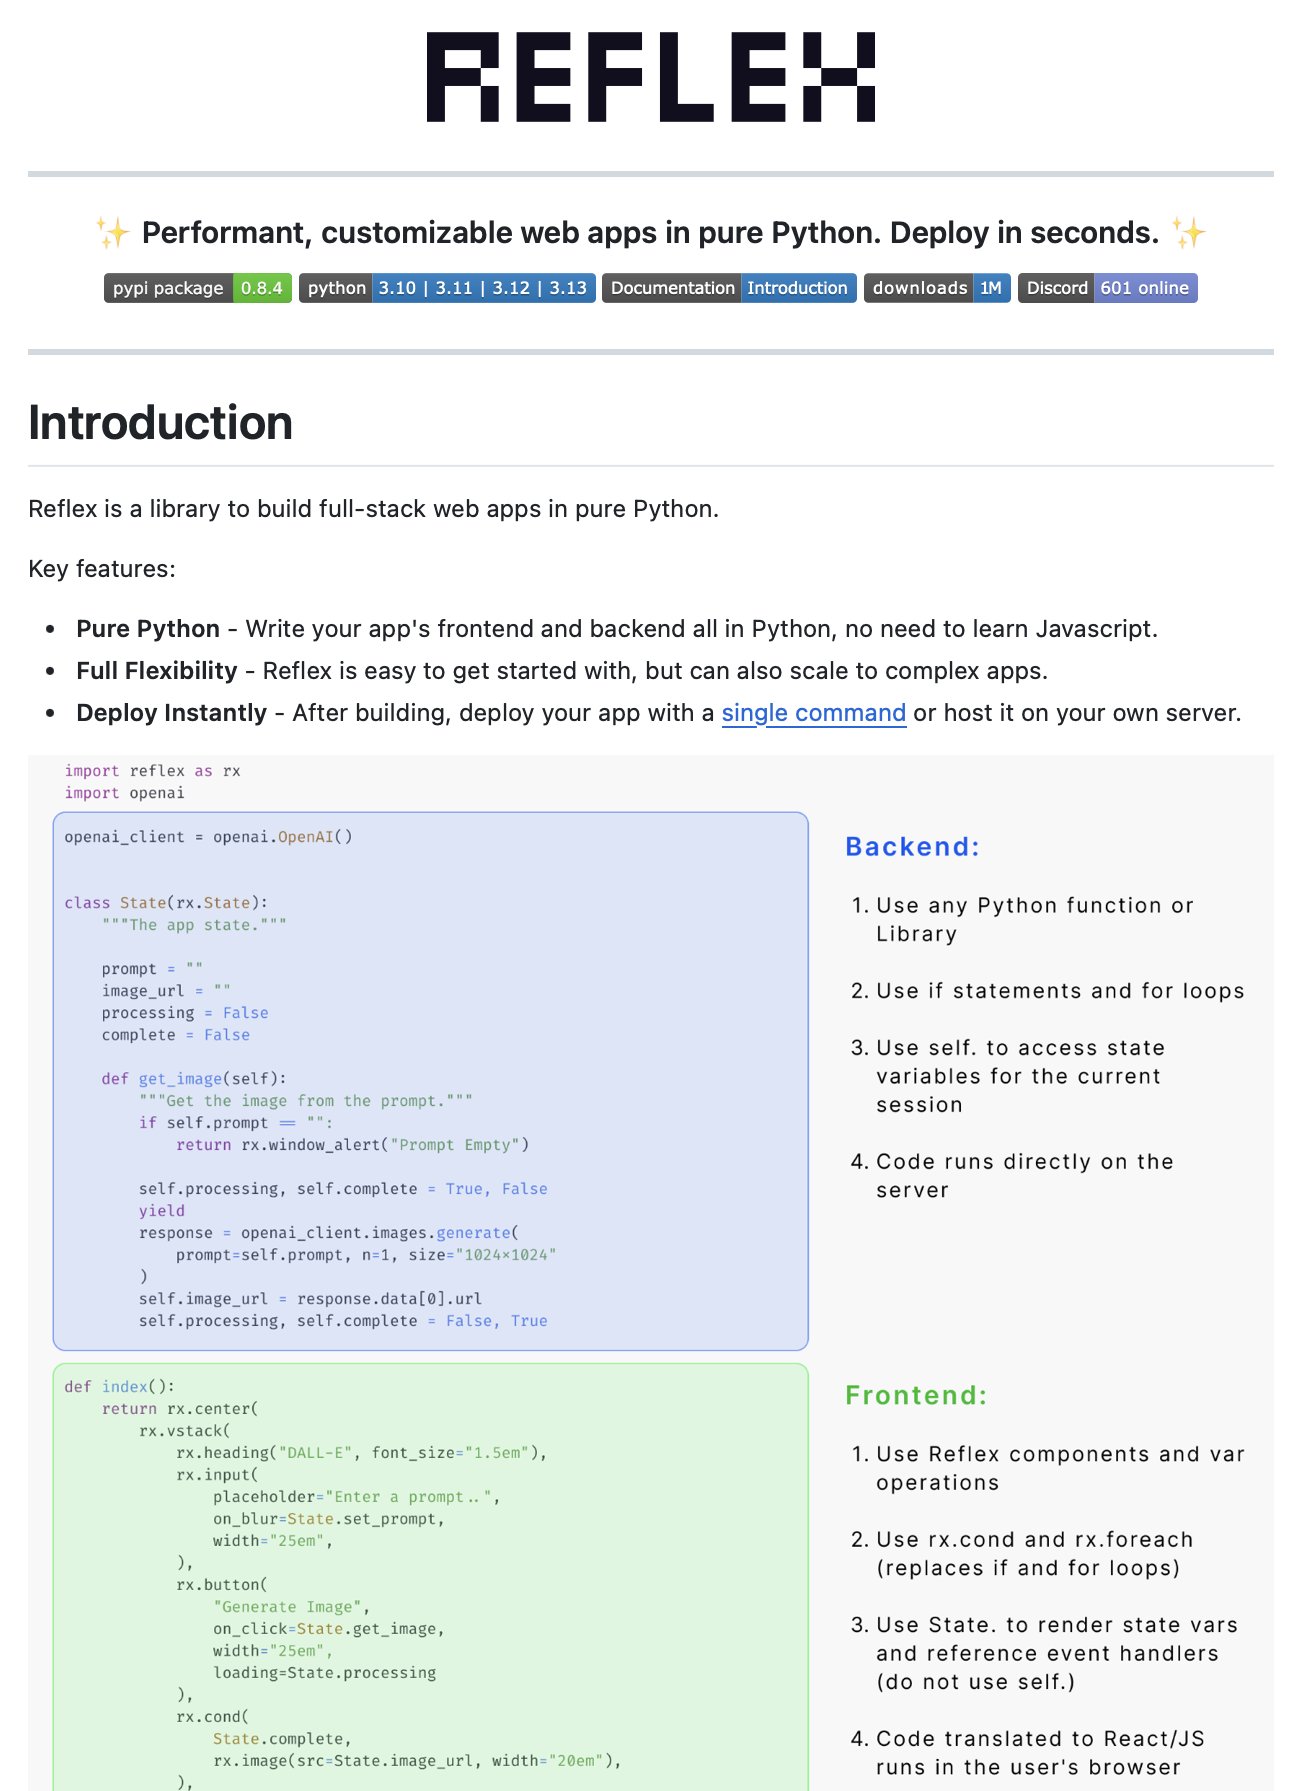Open the Discord 601 online badge

(x=1107, y=288)
